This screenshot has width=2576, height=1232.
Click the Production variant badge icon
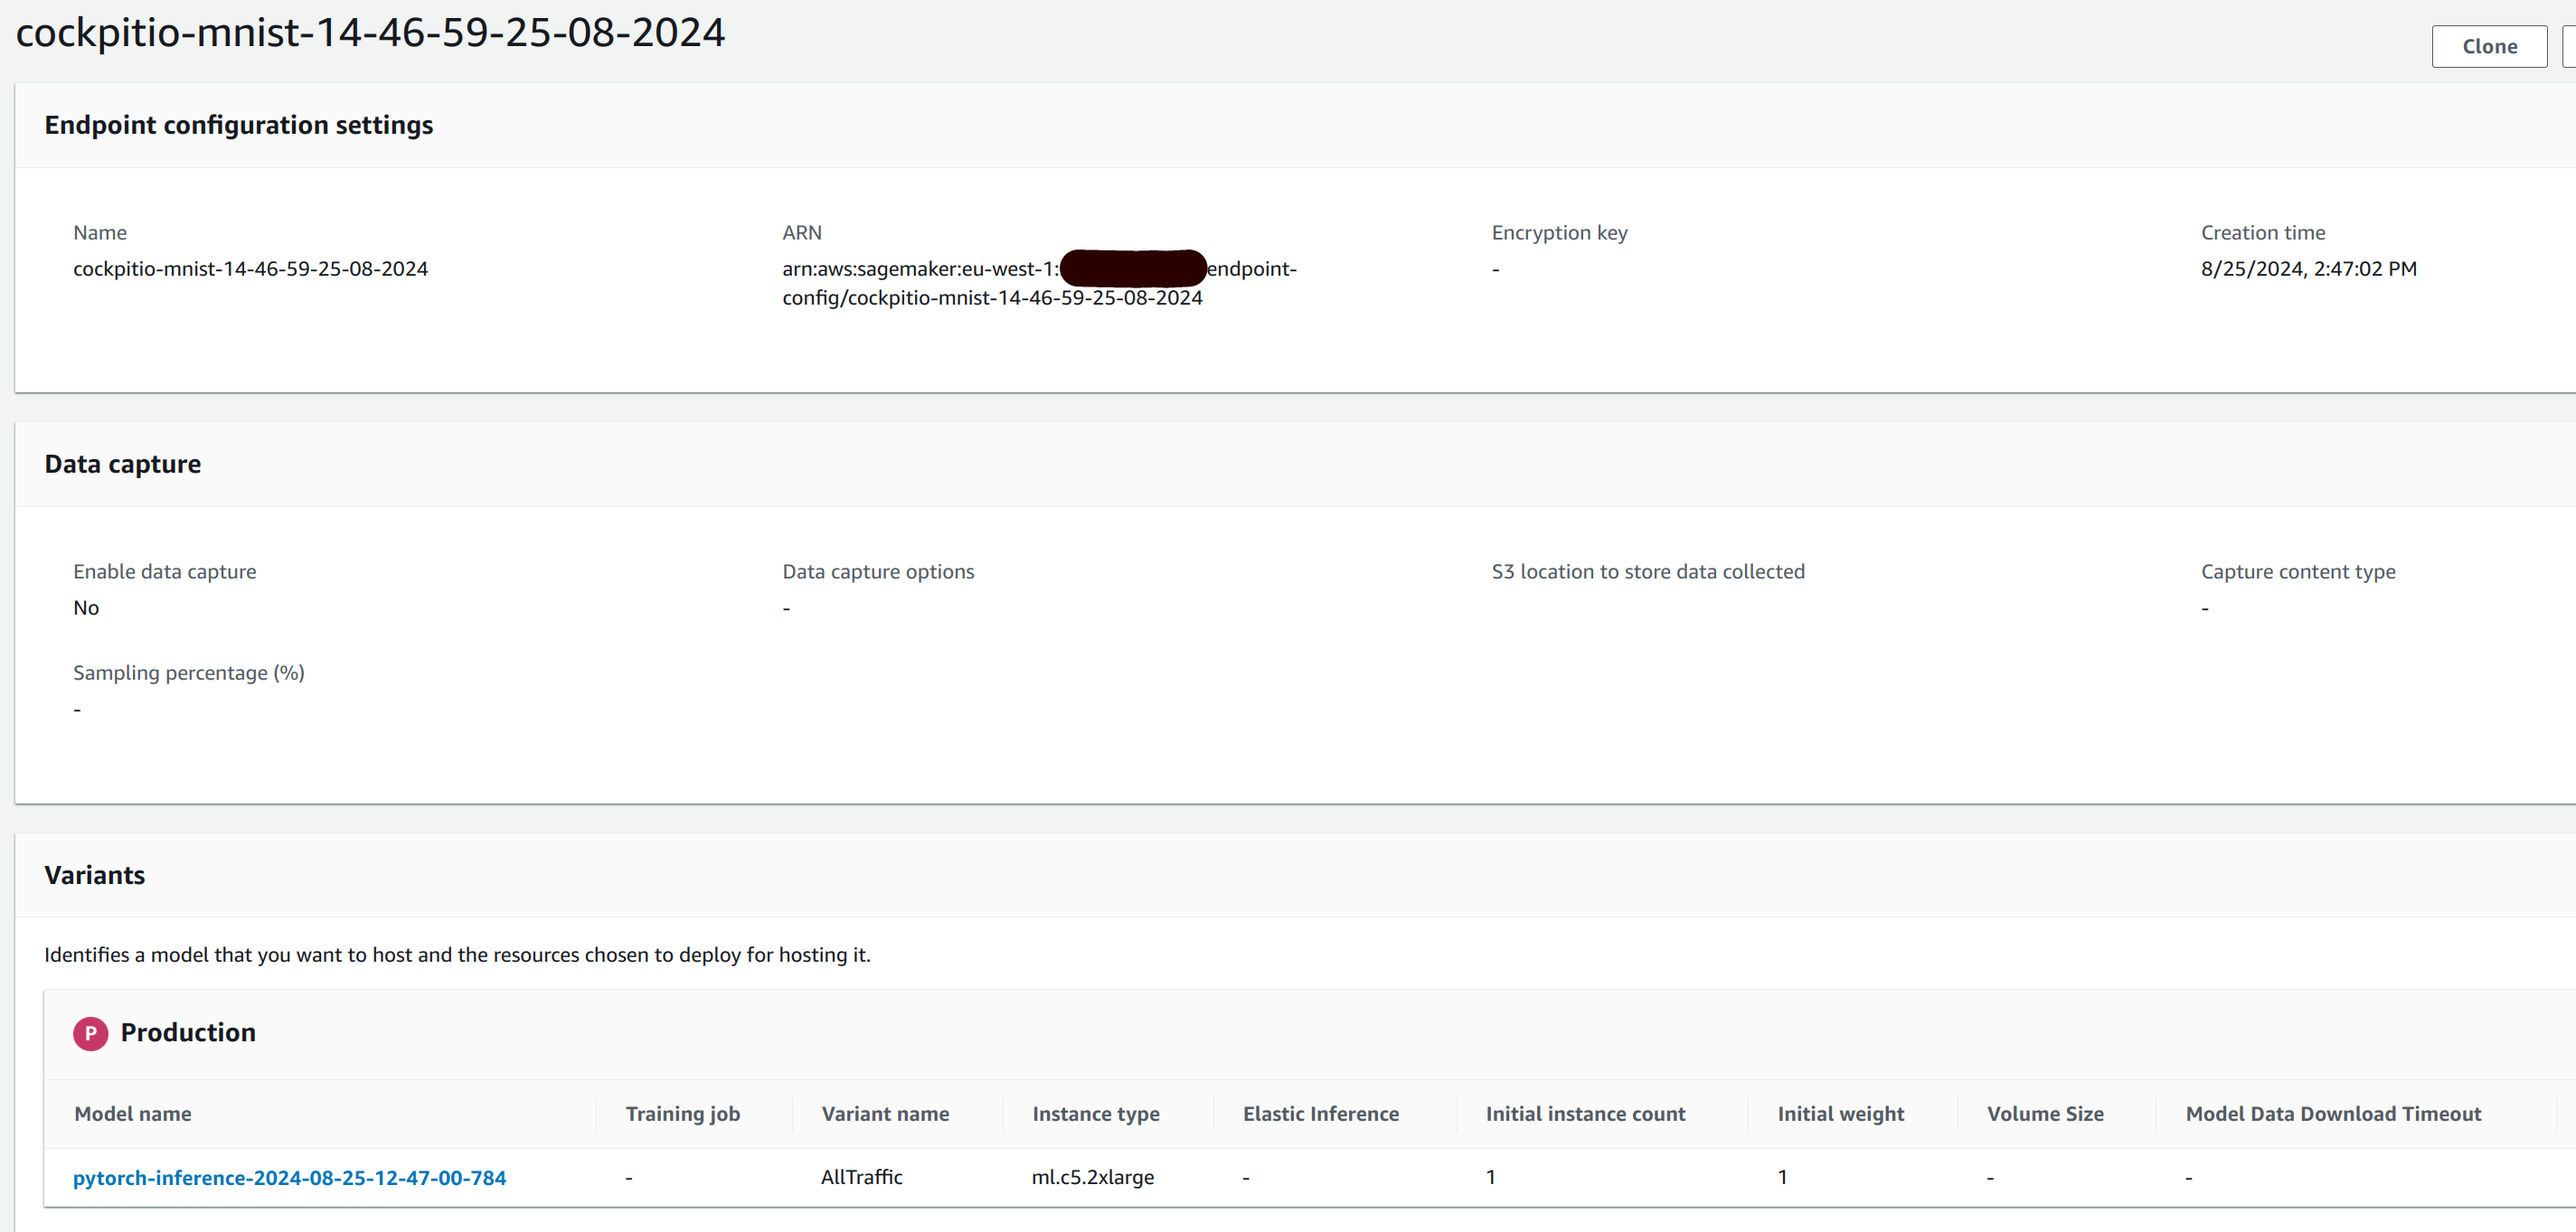click(x=90, y=1034)
